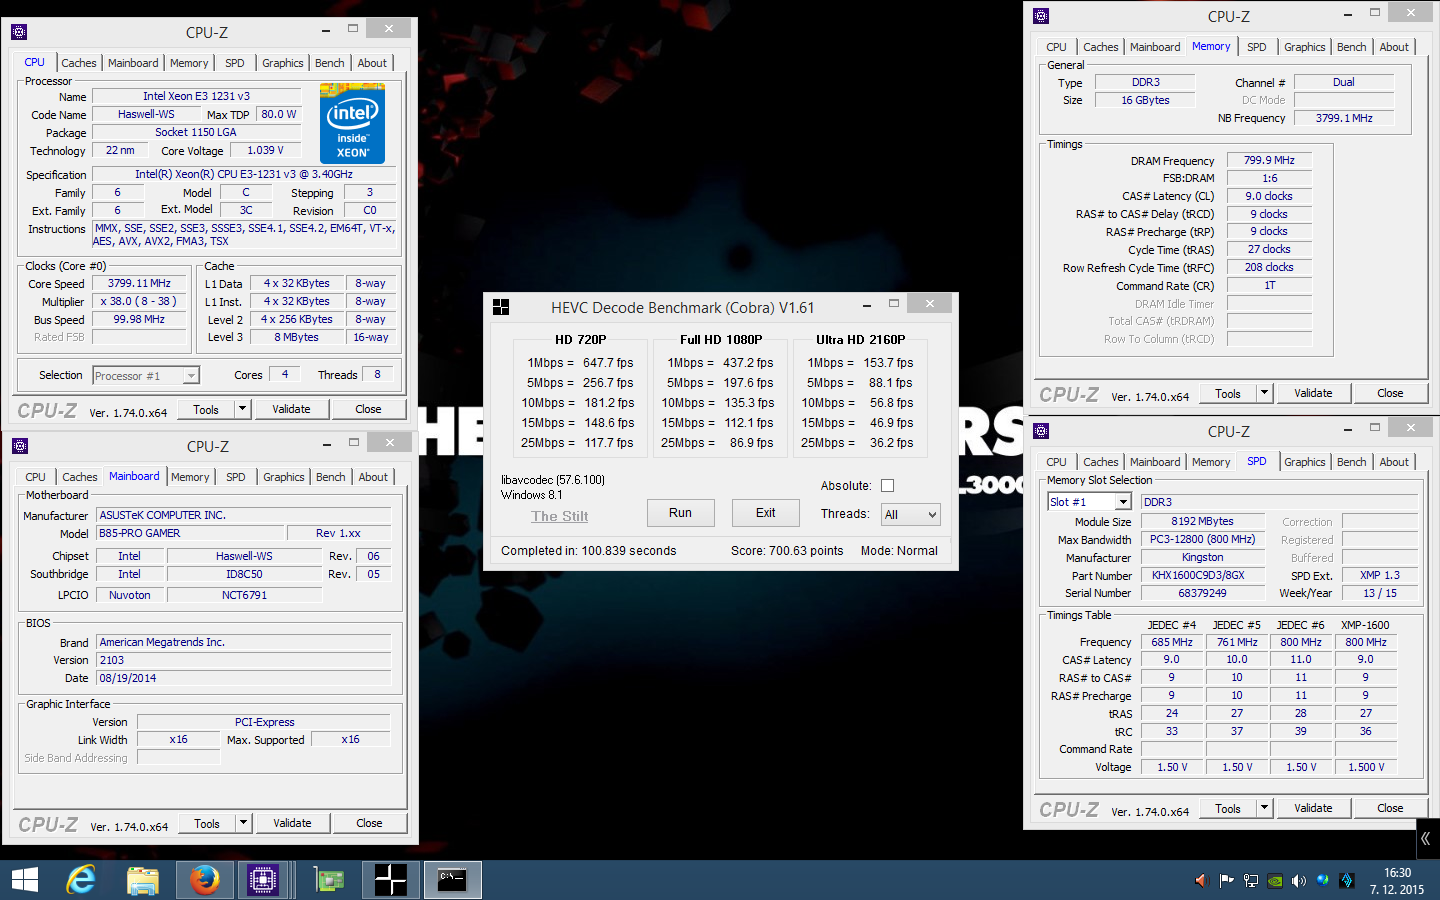Open SPD tab in Mainboard window

click(x=236, y=477)
